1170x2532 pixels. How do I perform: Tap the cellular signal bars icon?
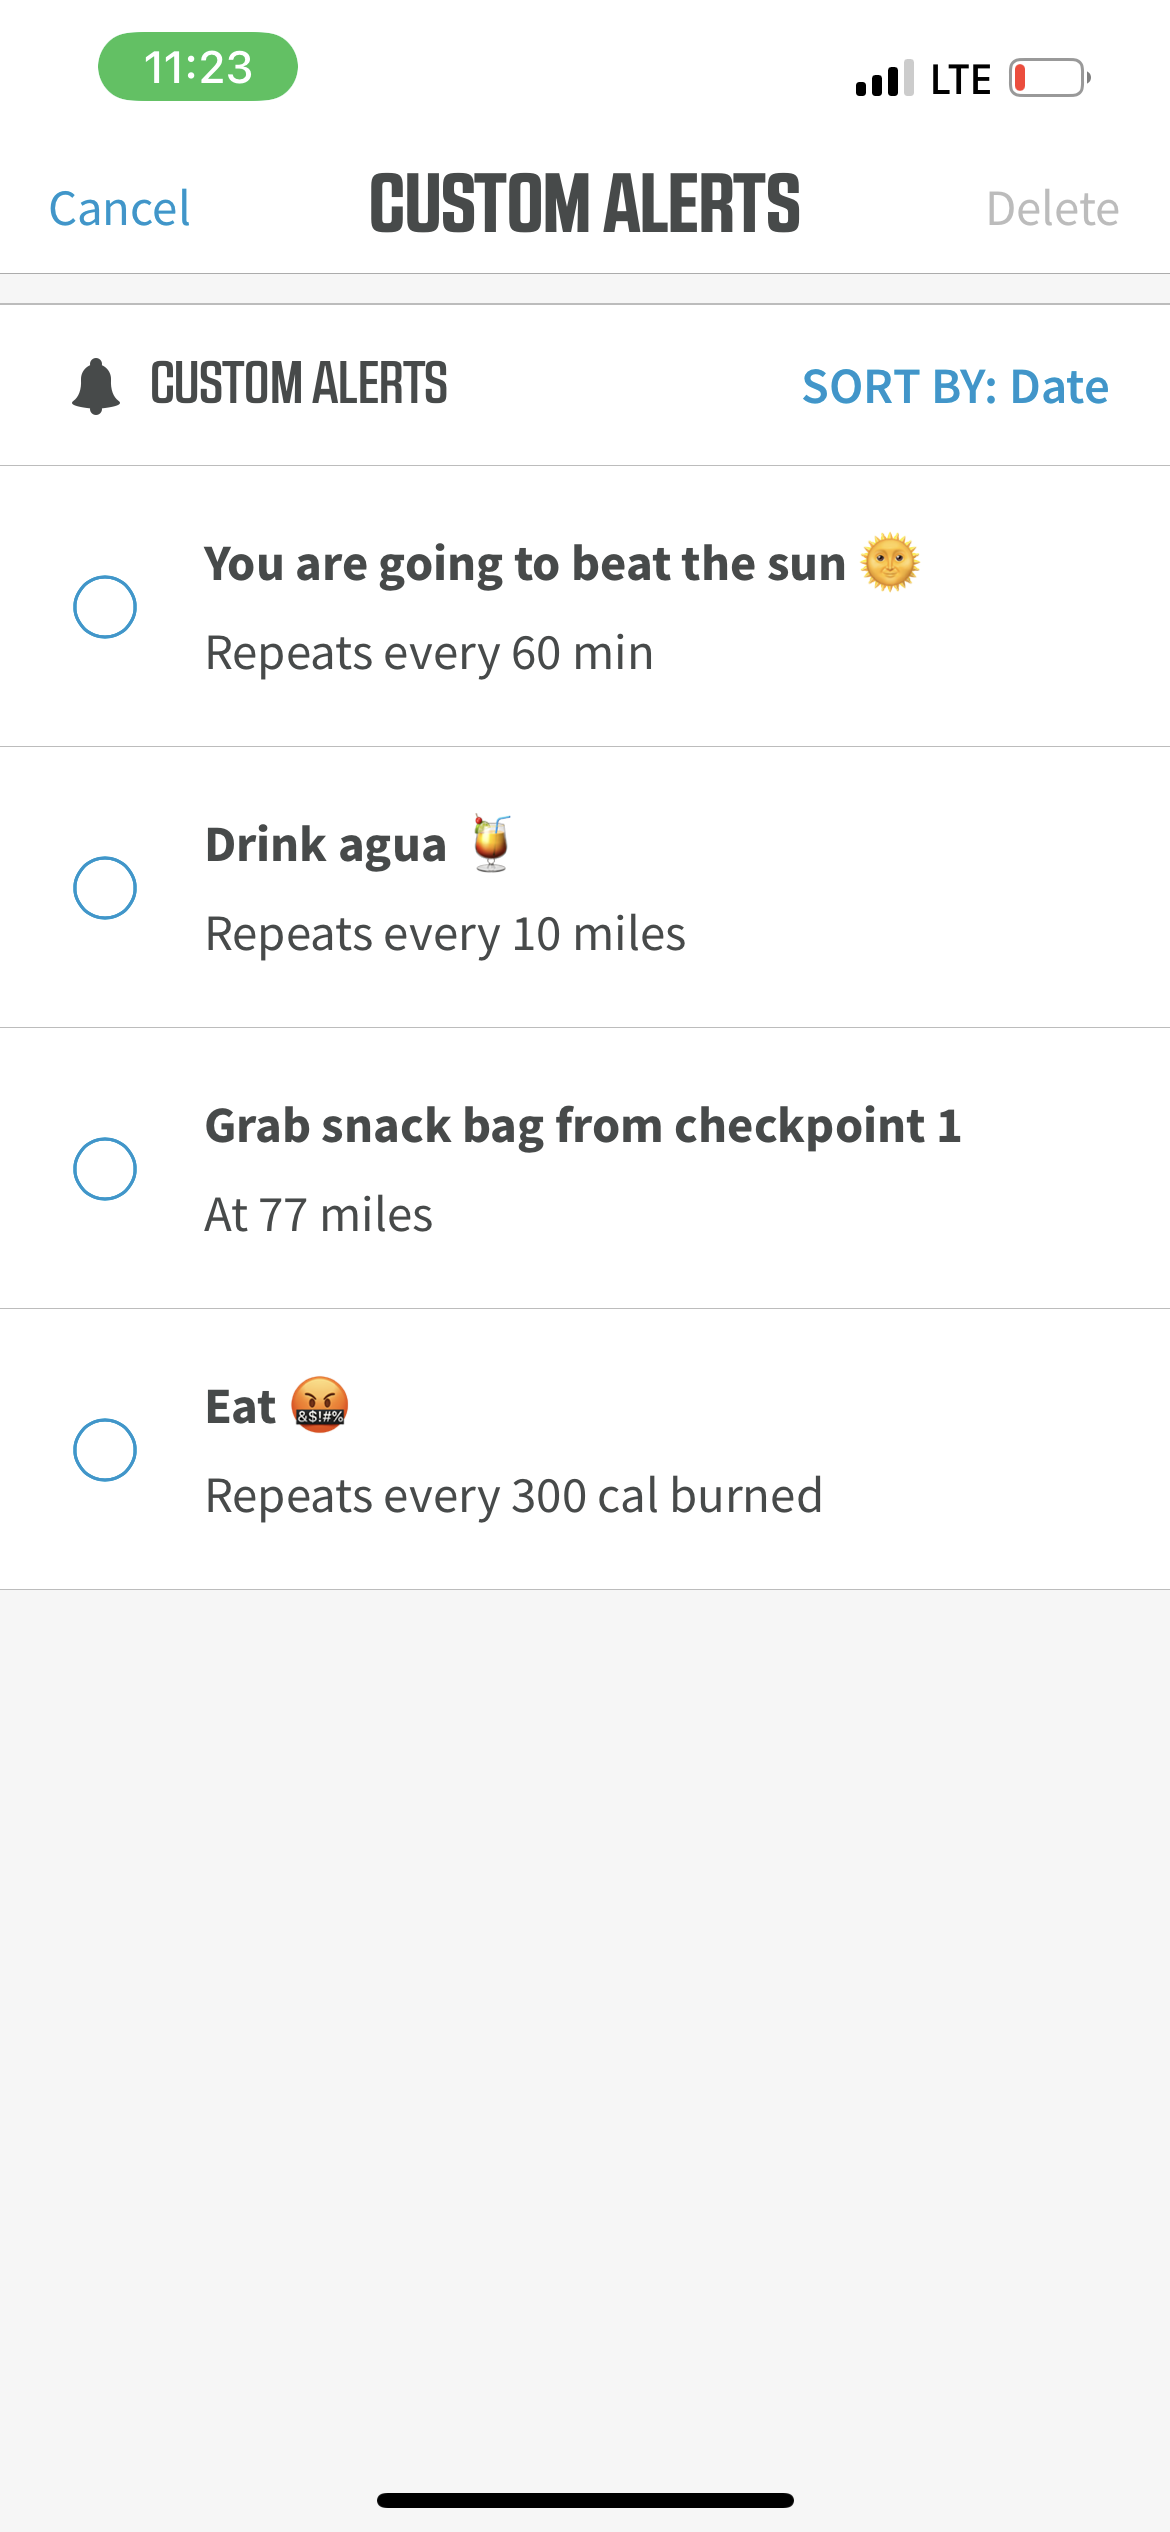click(884, 79)
